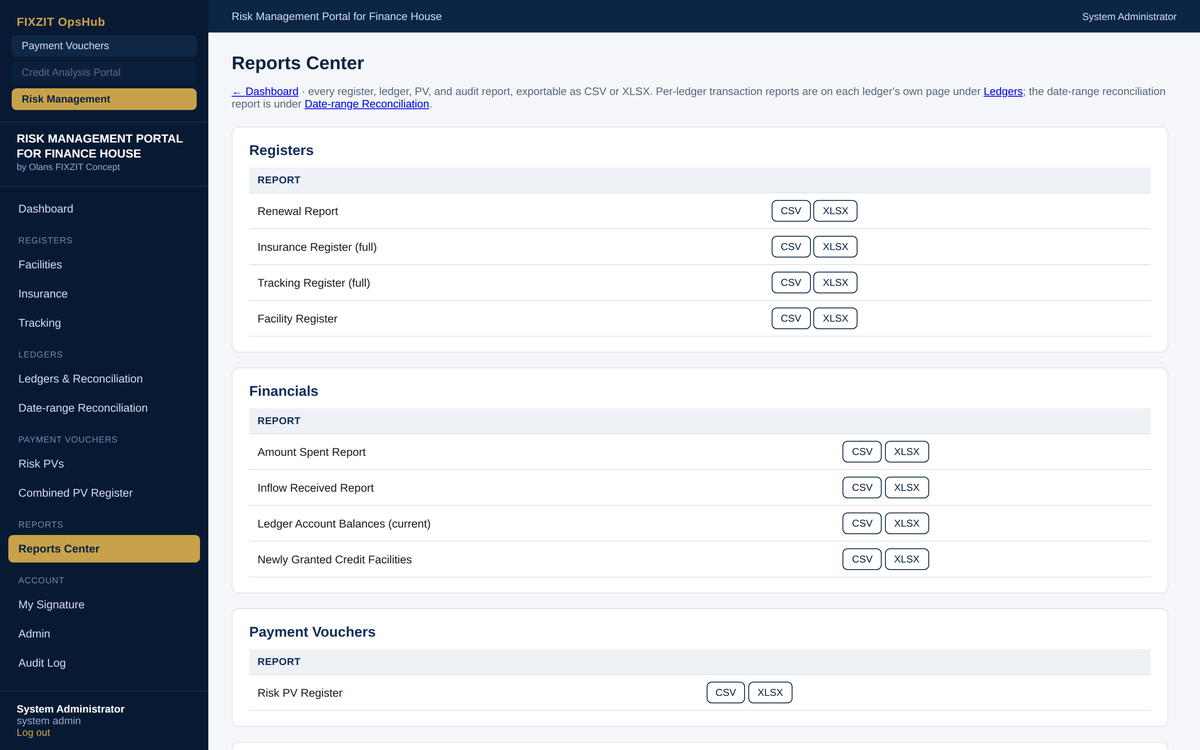Open Audit Log page
This screenshot has width=1200, height=750.
pos(104,663)
